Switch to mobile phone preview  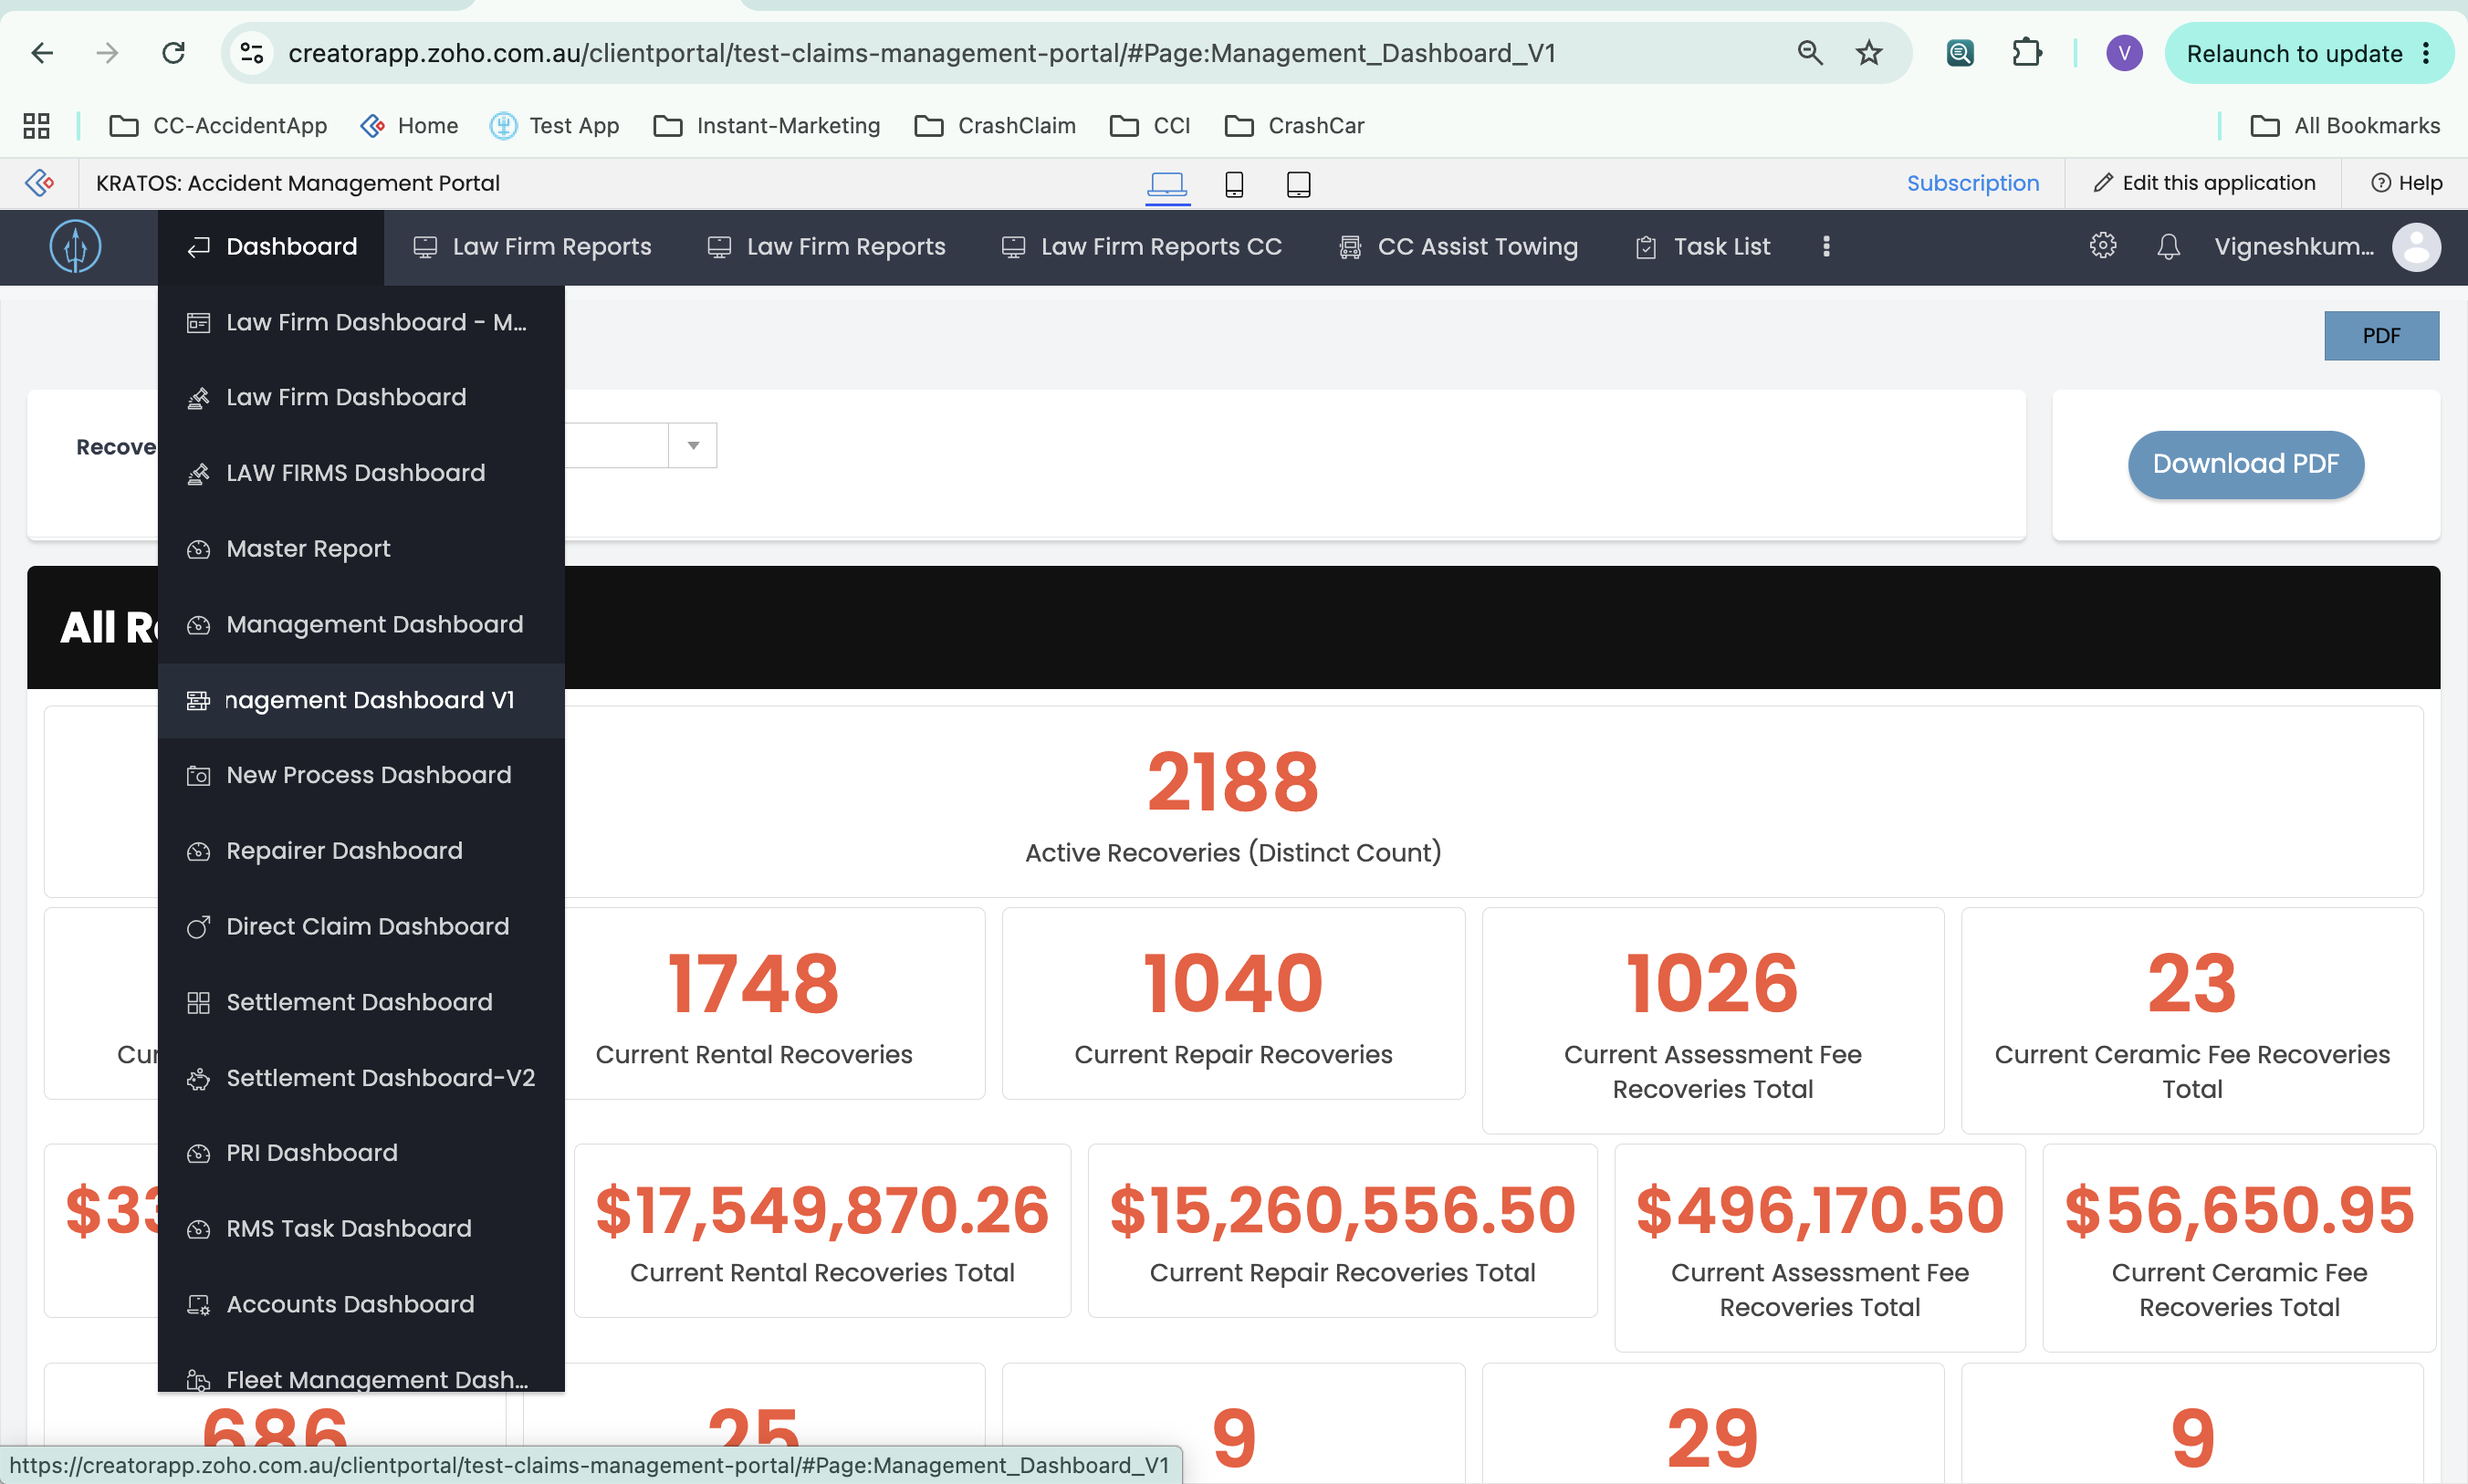[1234, 184]
